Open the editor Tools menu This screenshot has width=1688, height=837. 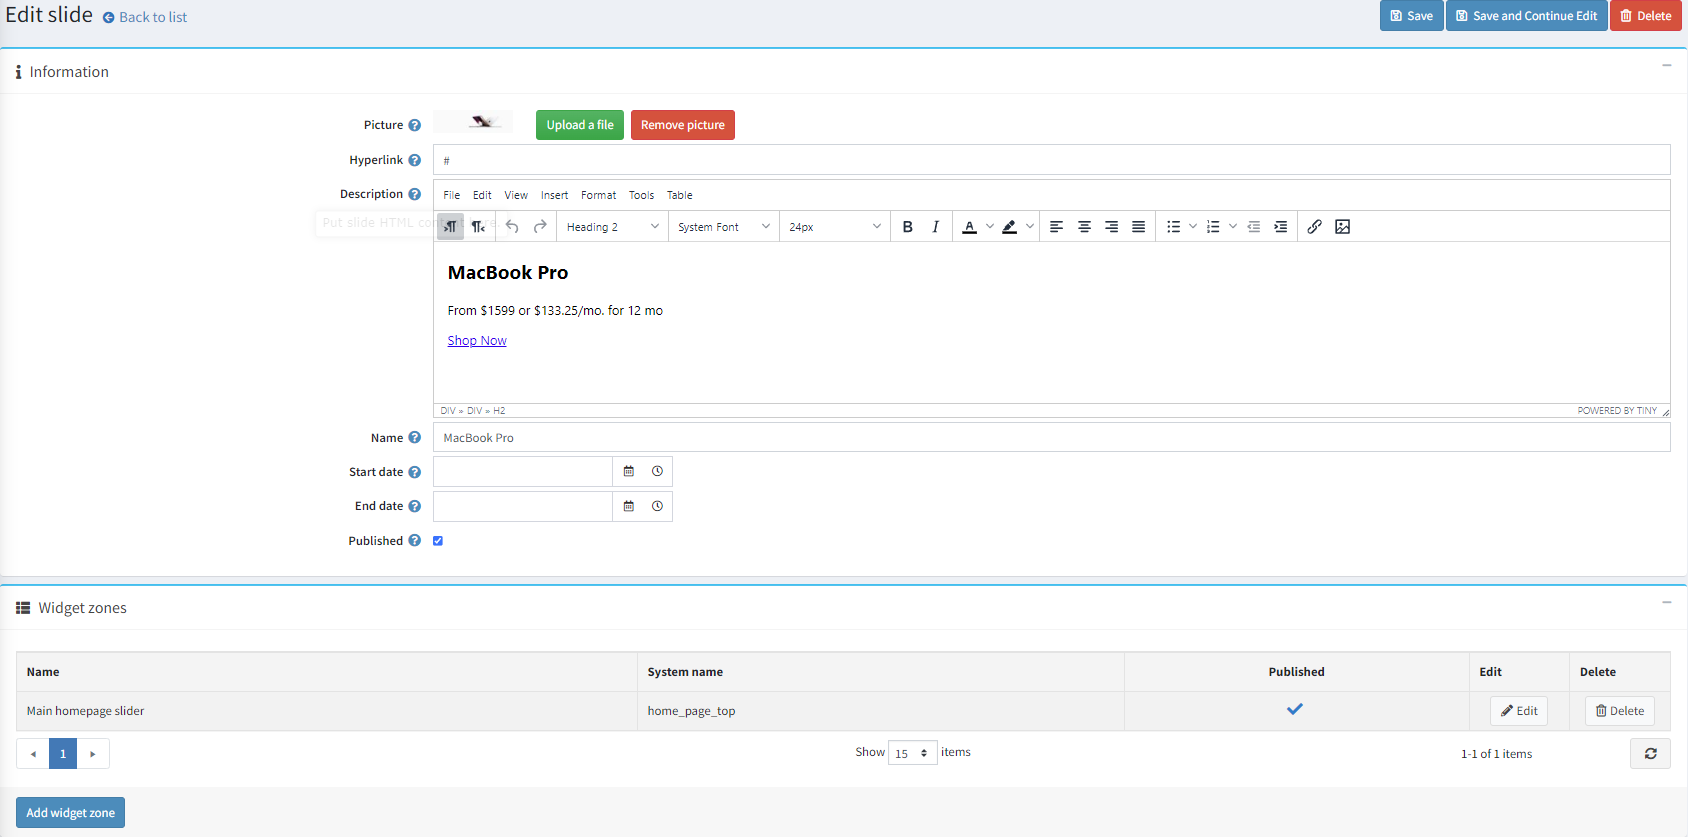tap(641, 195)
